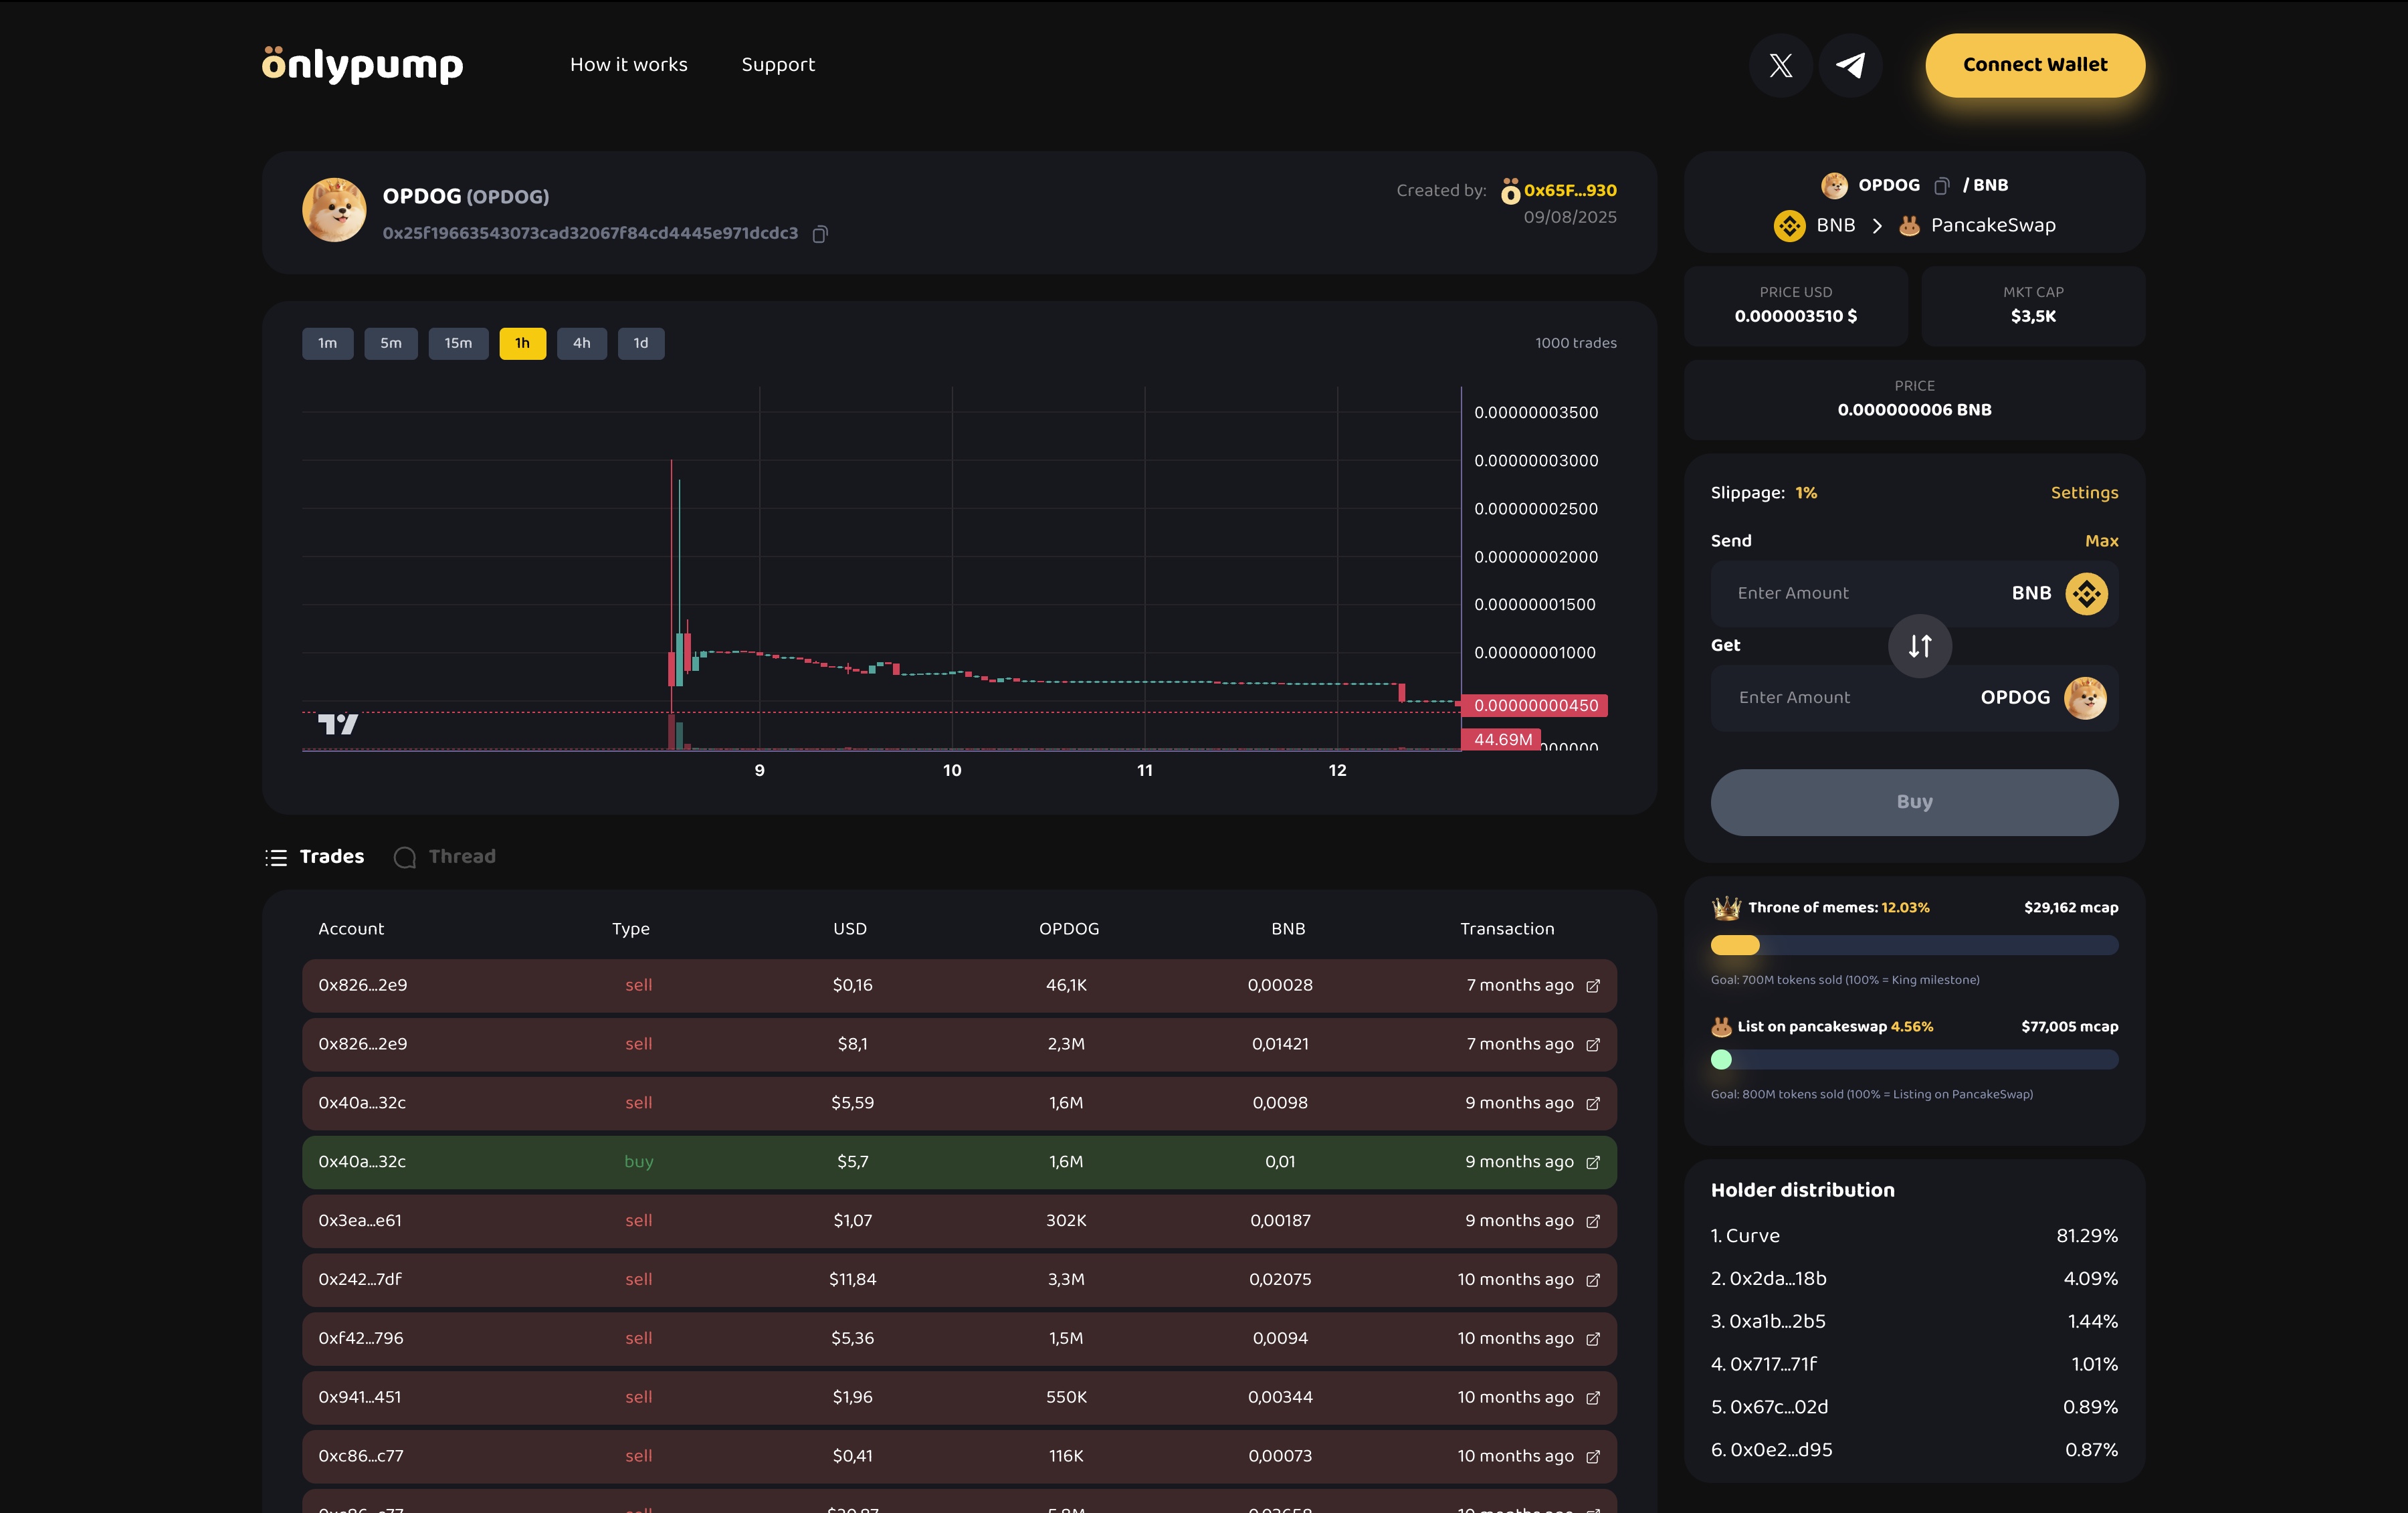Click account 0x3ea...e61 in trades table
This screenshot has height=1513, width=2408.
tap(360, 1221)
